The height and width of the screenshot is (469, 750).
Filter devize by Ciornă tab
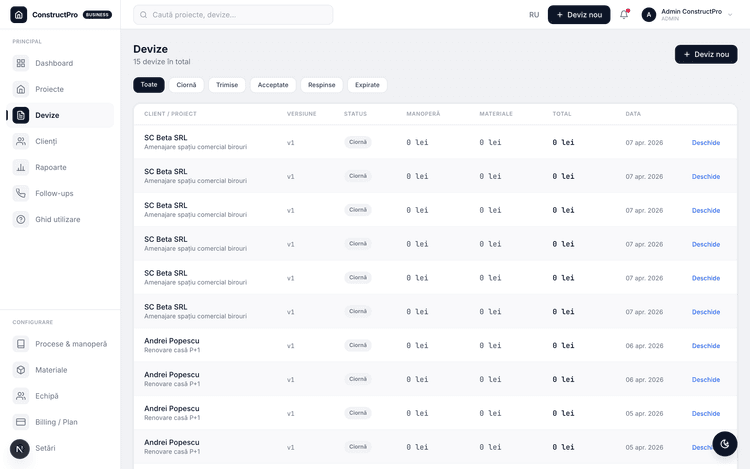(186, 85)
